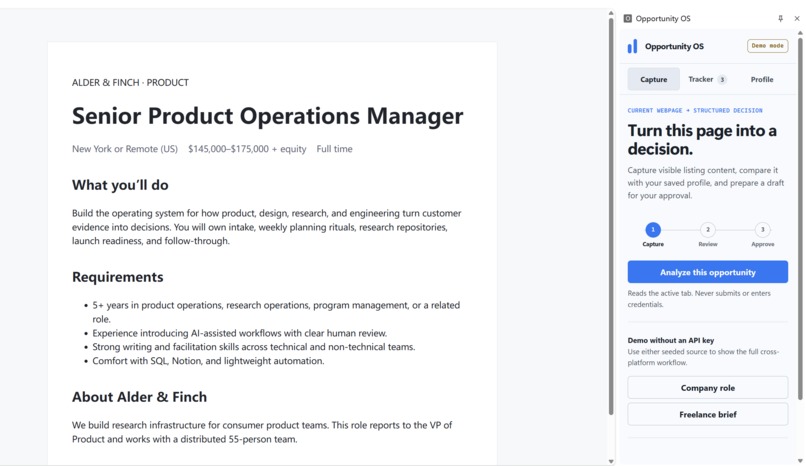This screenshot has width=806, height=466.
Task: Click the main page vertical scrollbar thumb
Action: (x=611, y=216)
